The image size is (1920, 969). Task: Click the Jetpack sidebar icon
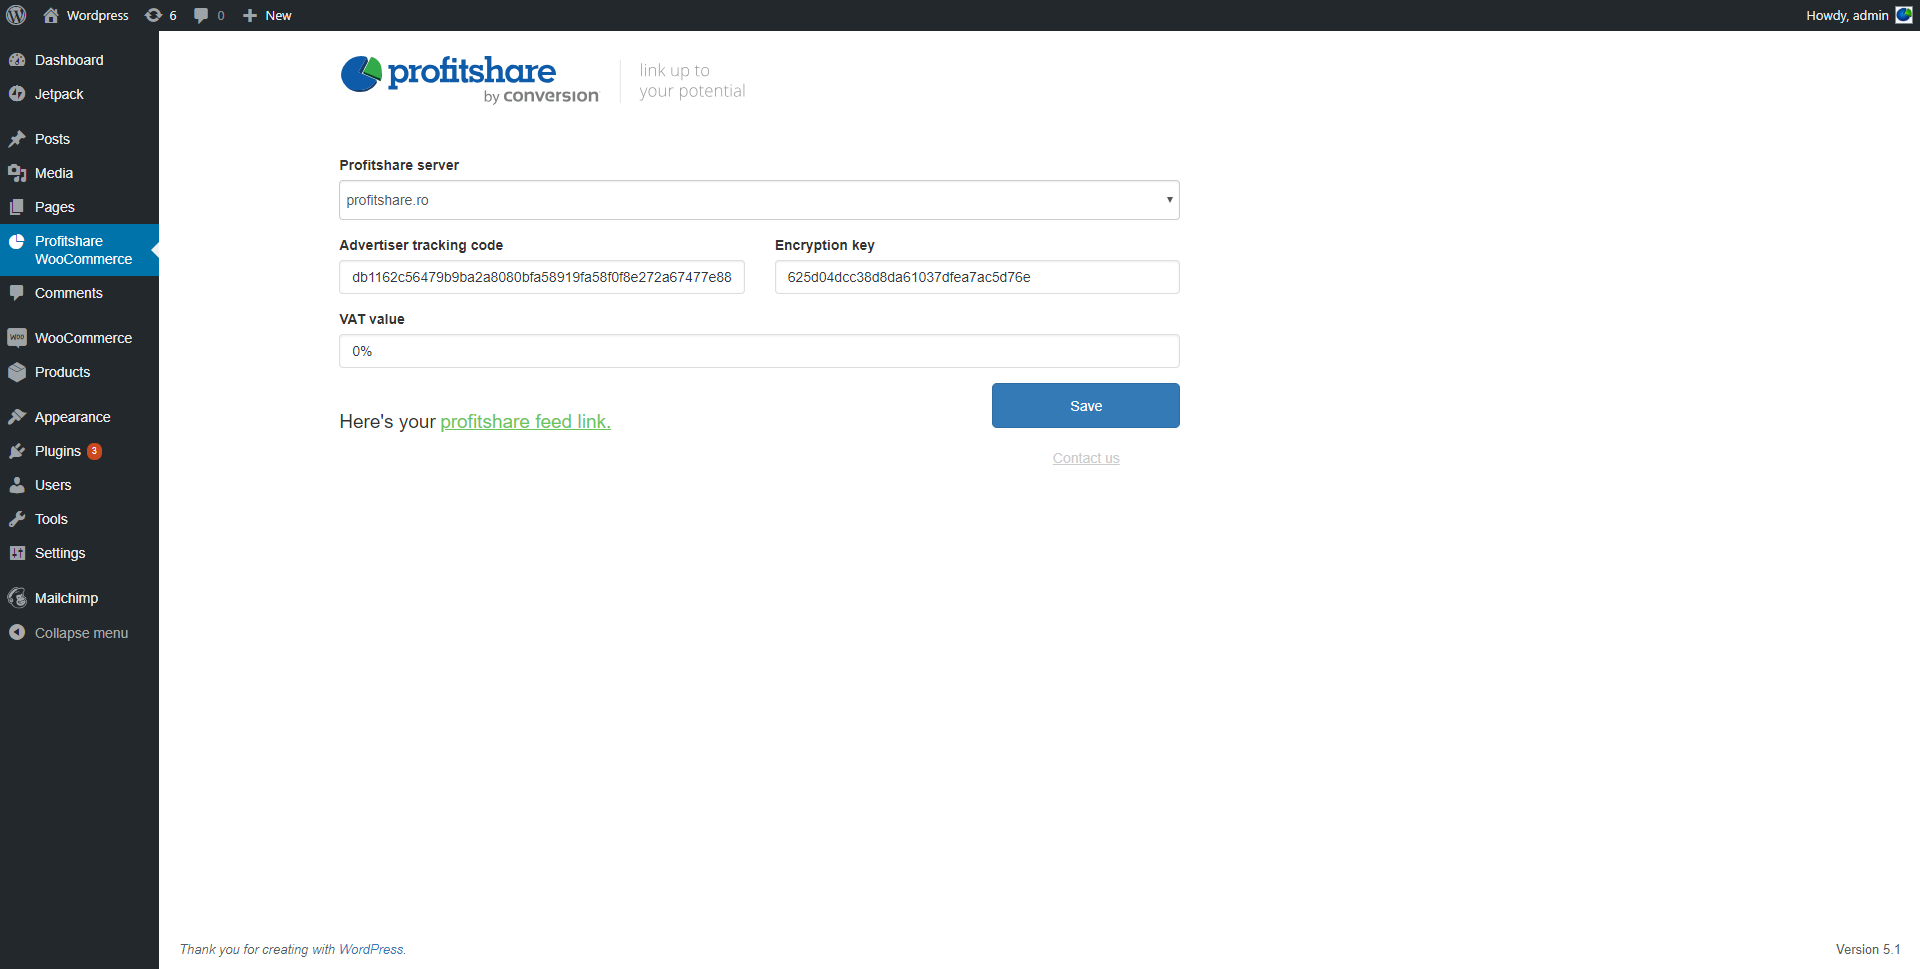point(17,94)
